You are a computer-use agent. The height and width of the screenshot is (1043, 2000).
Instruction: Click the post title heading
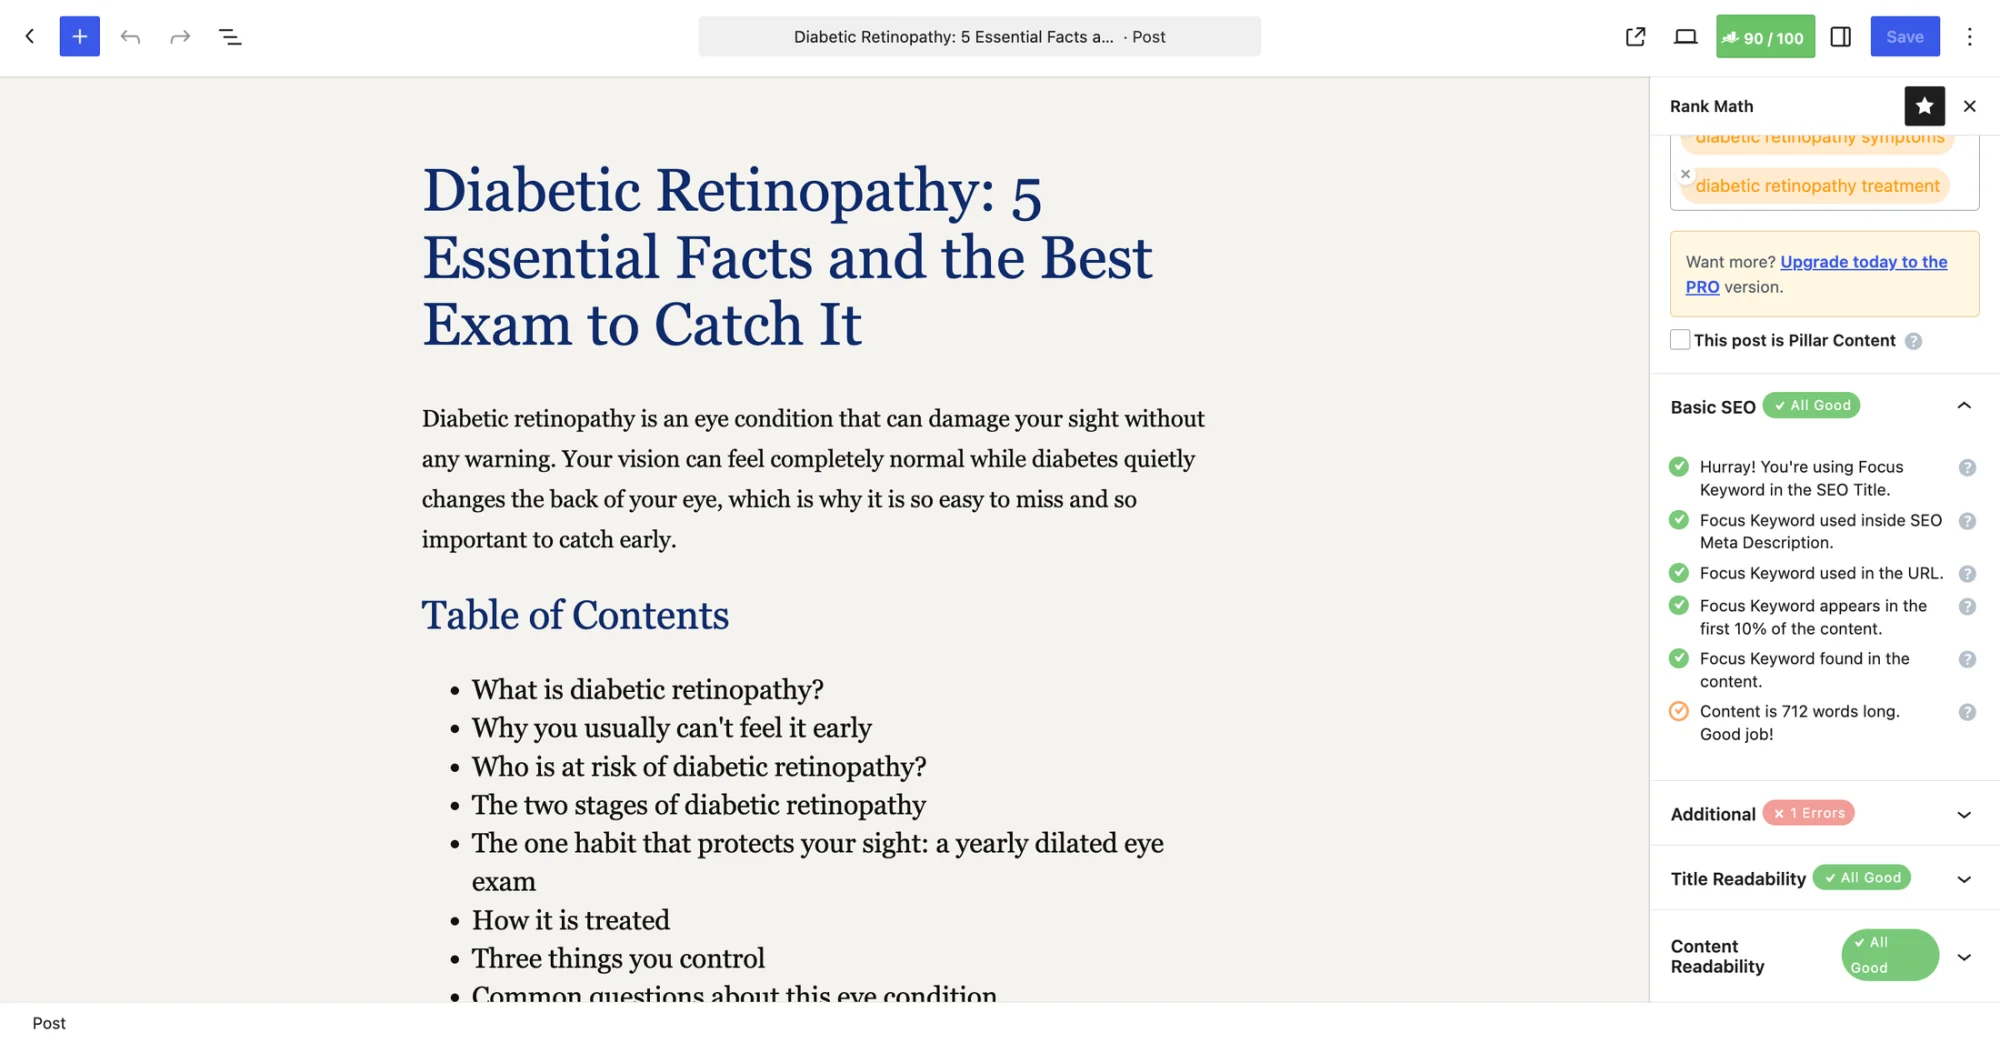[787, 257]
